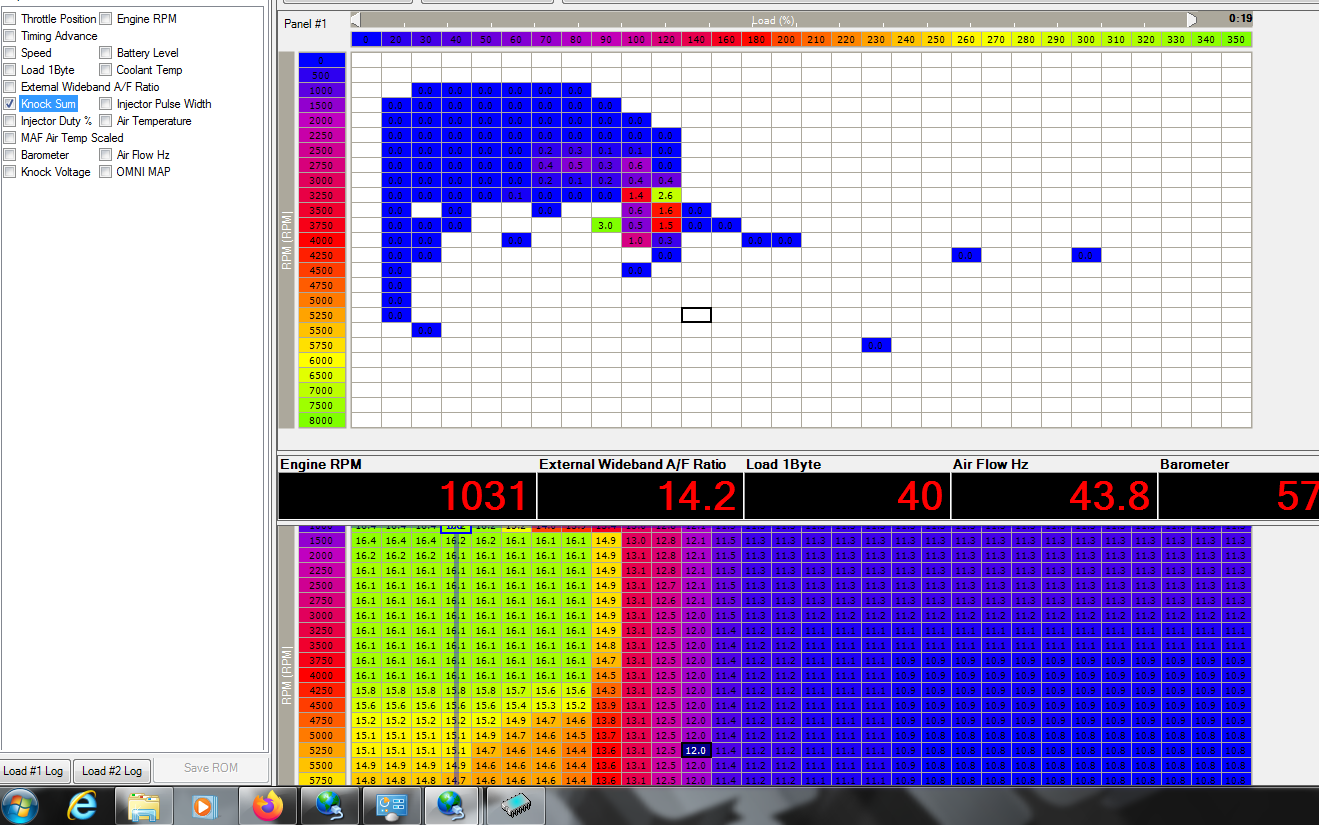Open Windows File Explorer folder icon

click(x=144, y=805)
